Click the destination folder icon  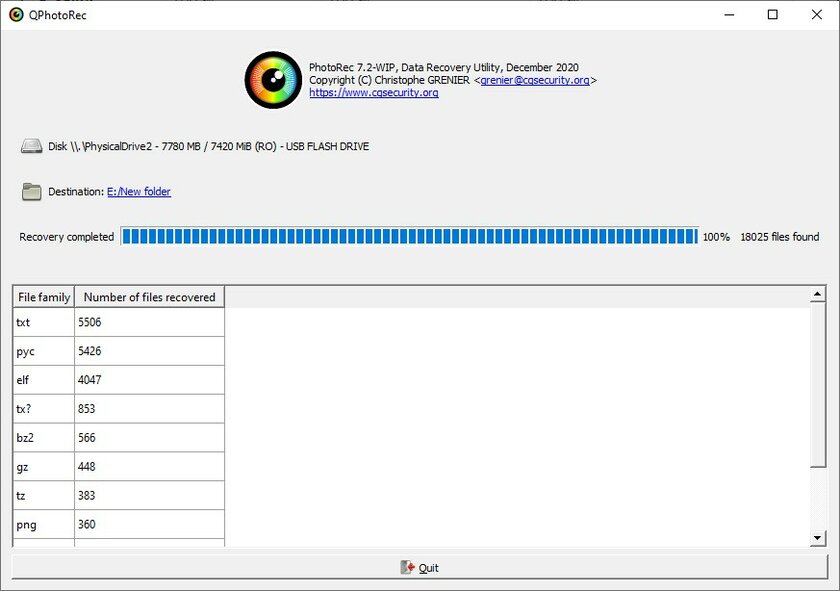(32, 191)
